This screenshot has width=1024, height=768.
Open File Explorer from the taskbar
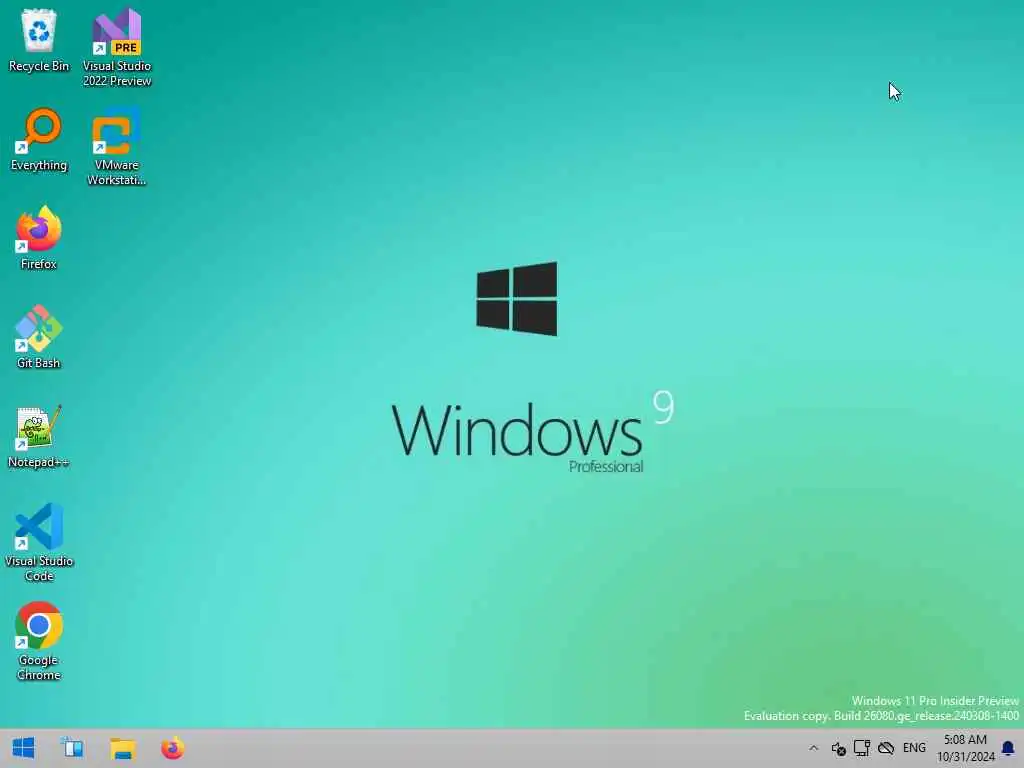(x=122, y=748)
